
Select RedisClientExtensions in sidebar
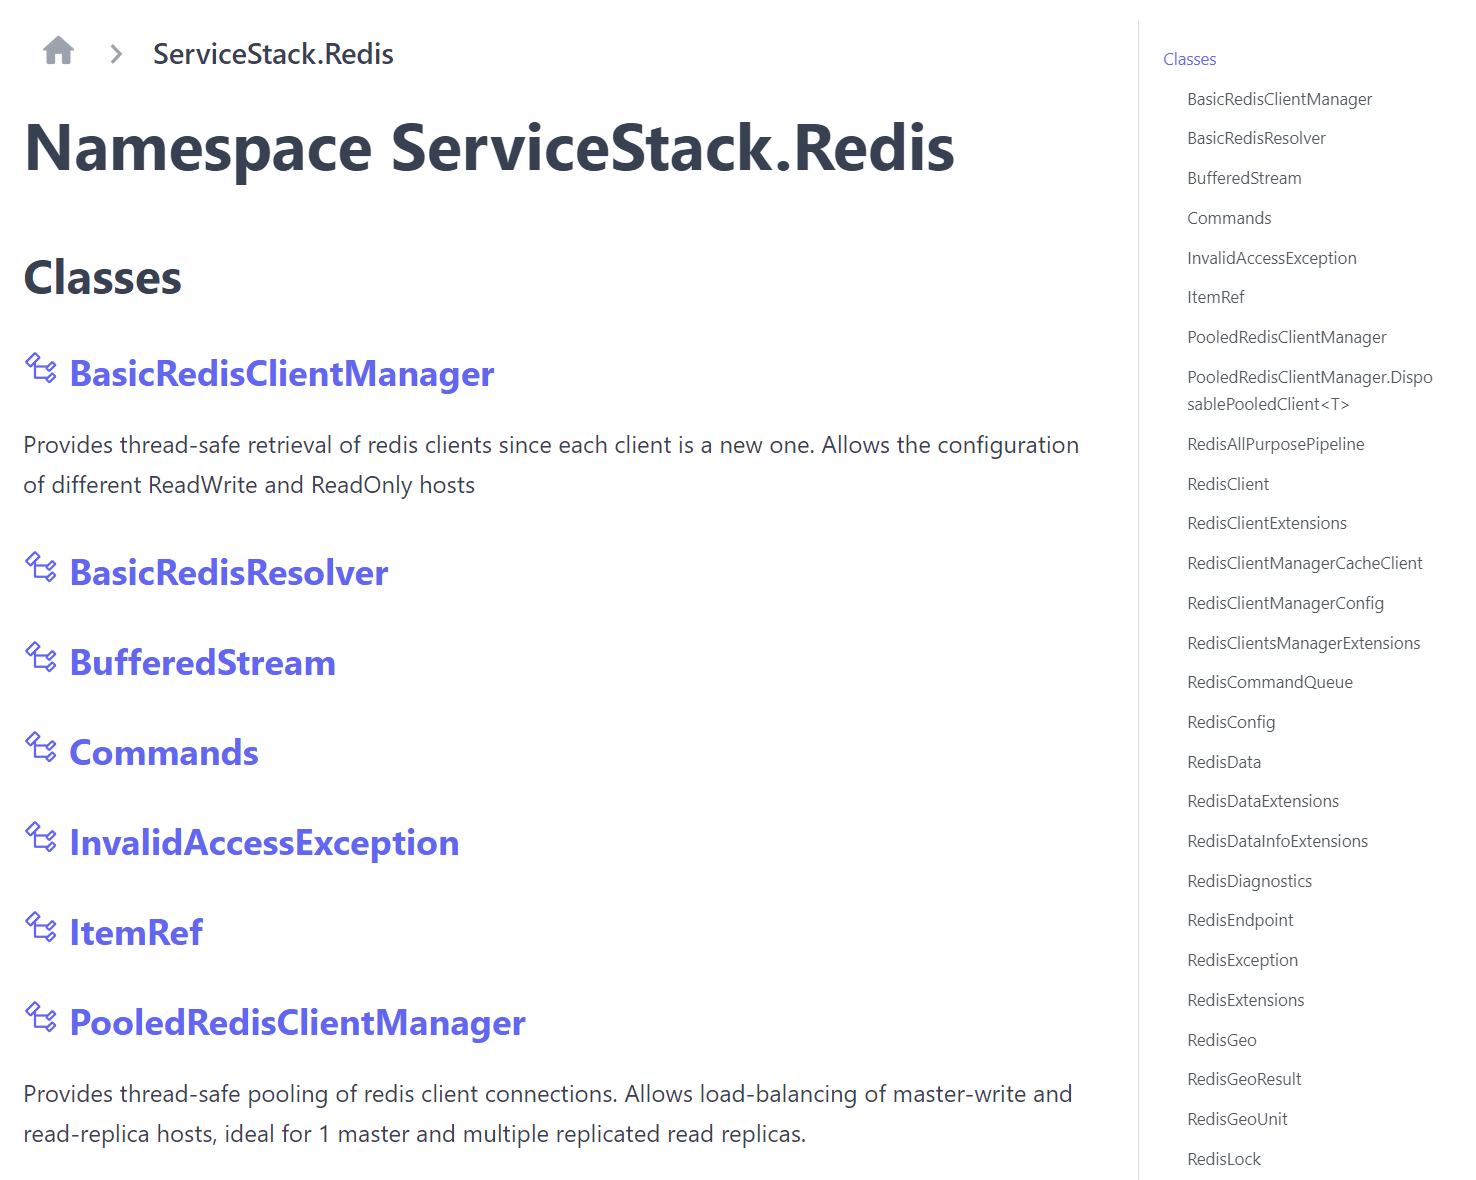1266,523
